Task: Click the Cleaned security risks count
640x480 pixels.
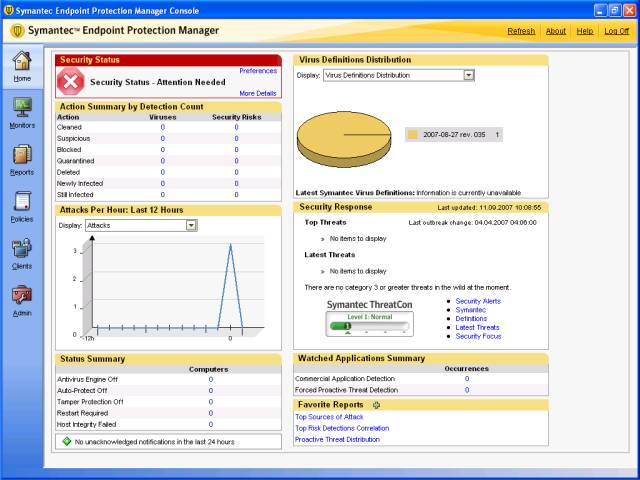Action: (x=236, y=127)
